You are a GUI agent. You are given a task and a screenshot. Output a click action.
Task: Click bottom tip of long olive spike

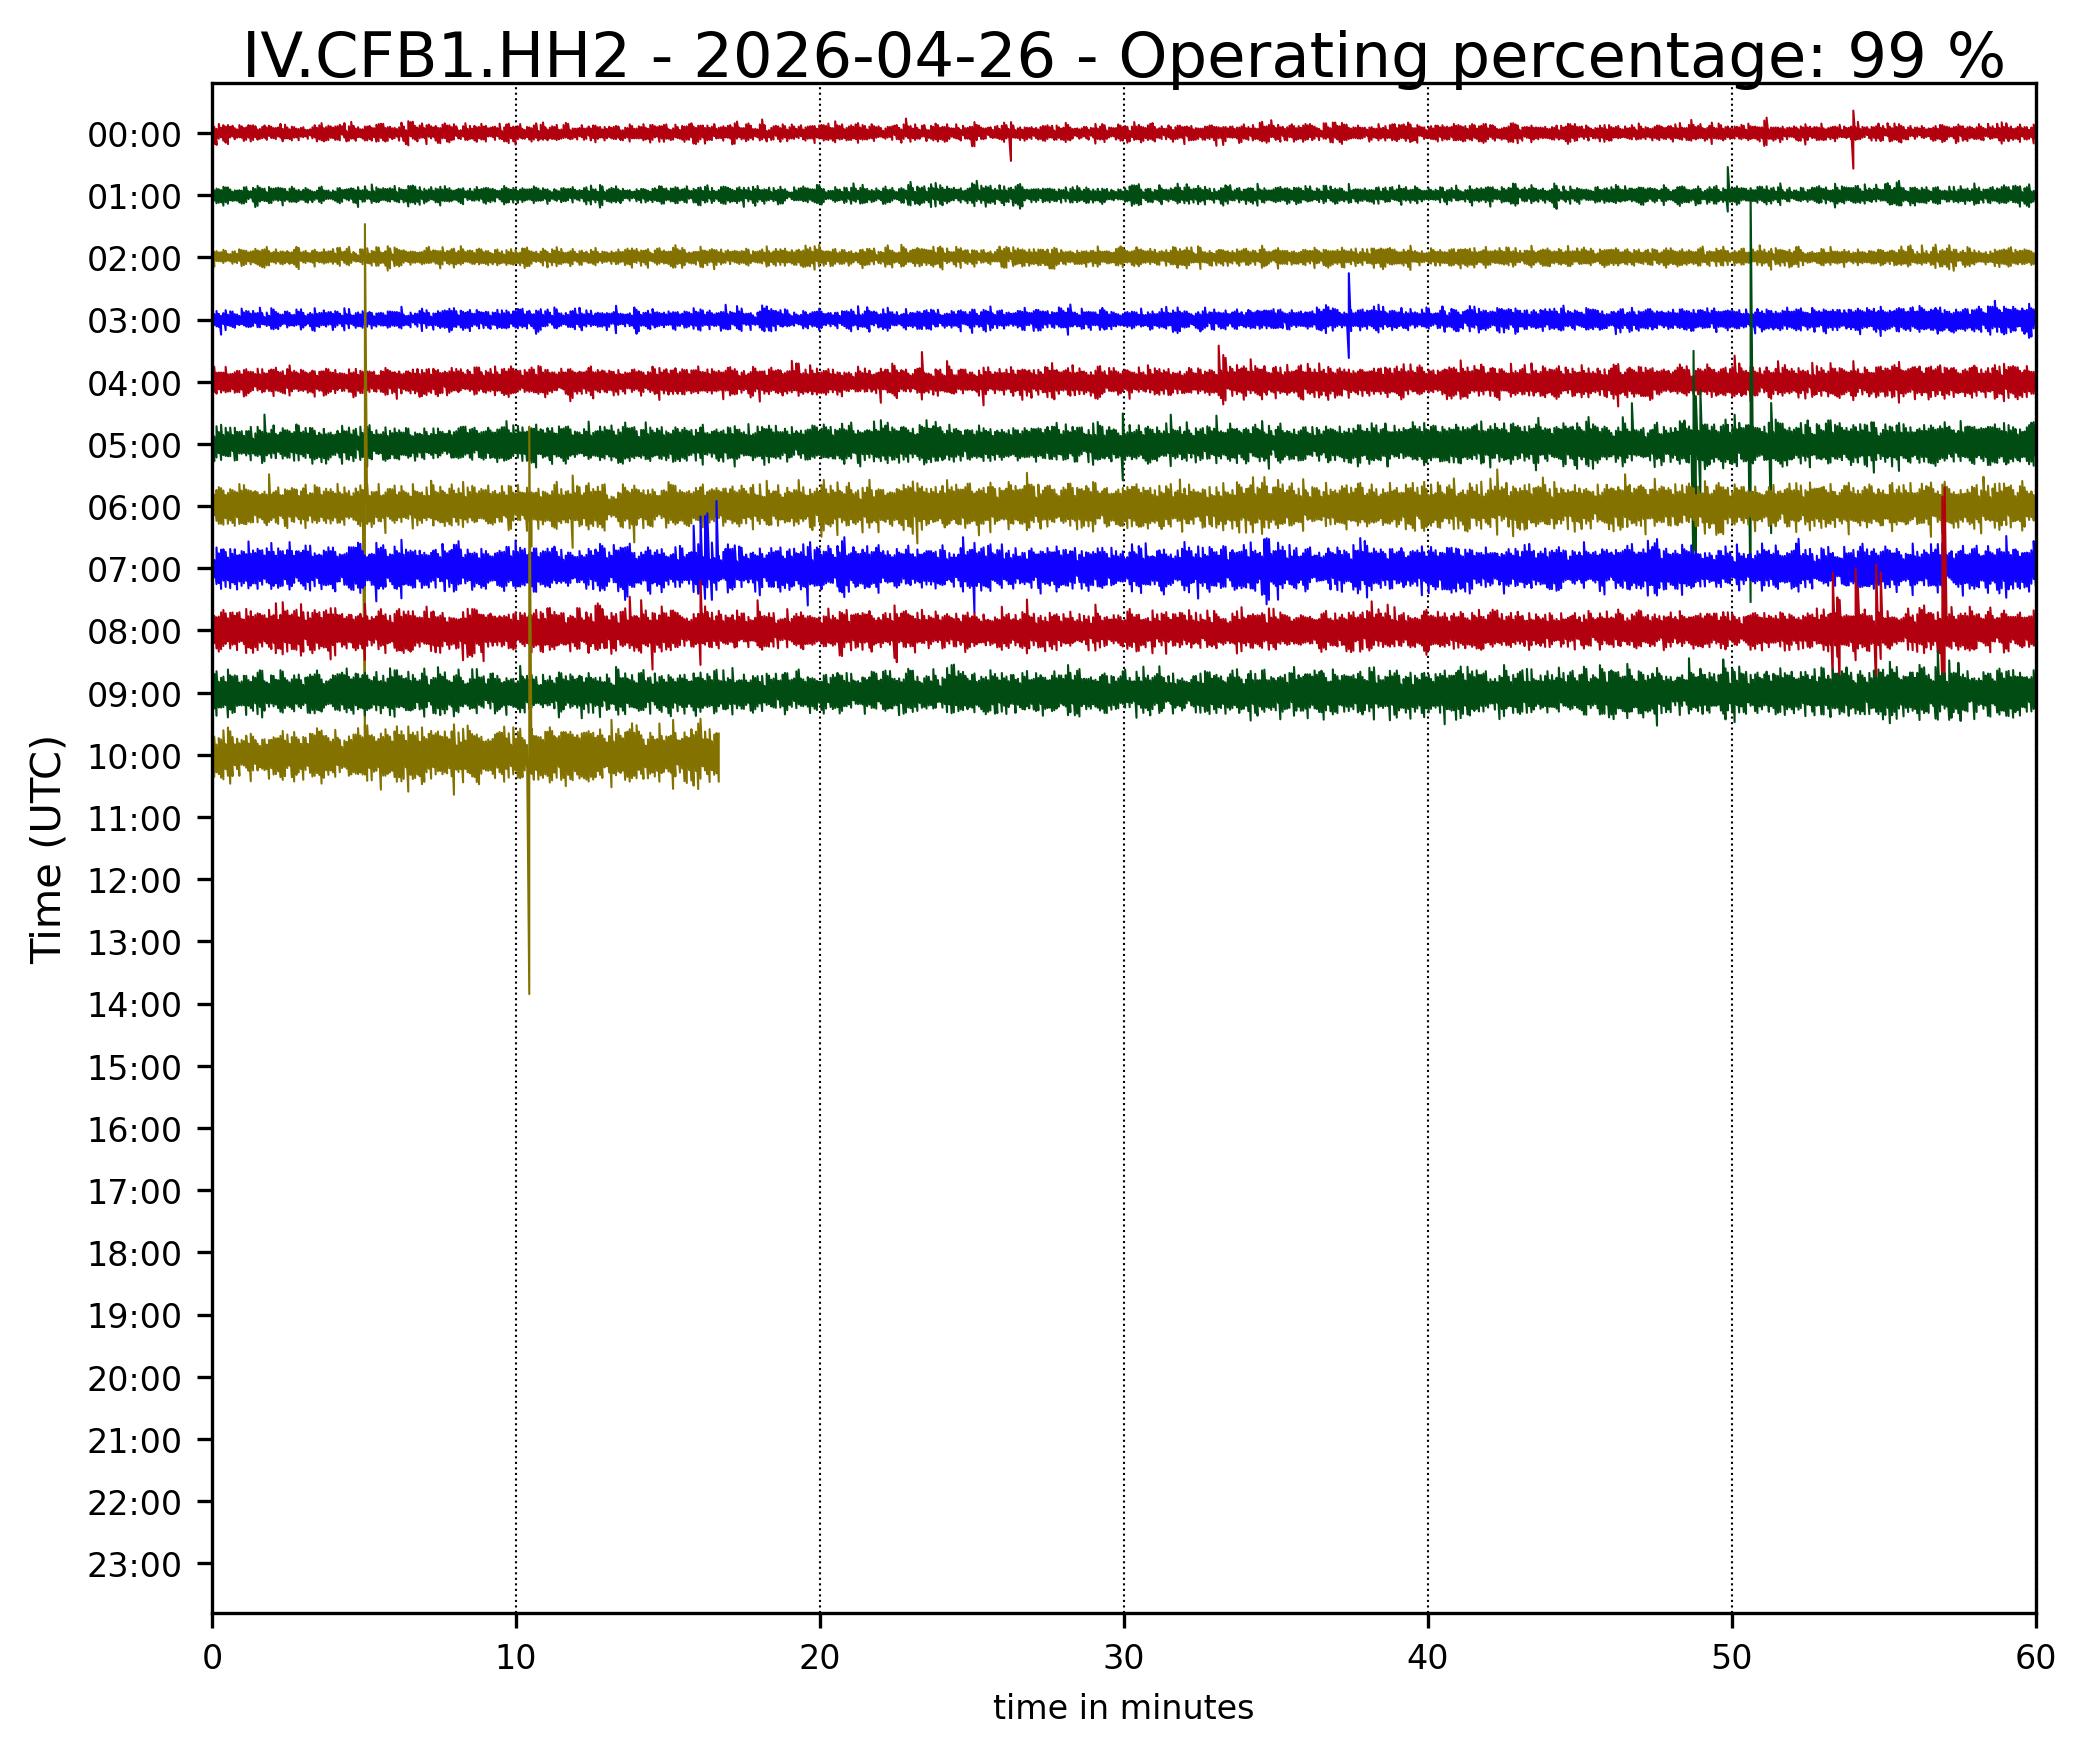(529, 991)
